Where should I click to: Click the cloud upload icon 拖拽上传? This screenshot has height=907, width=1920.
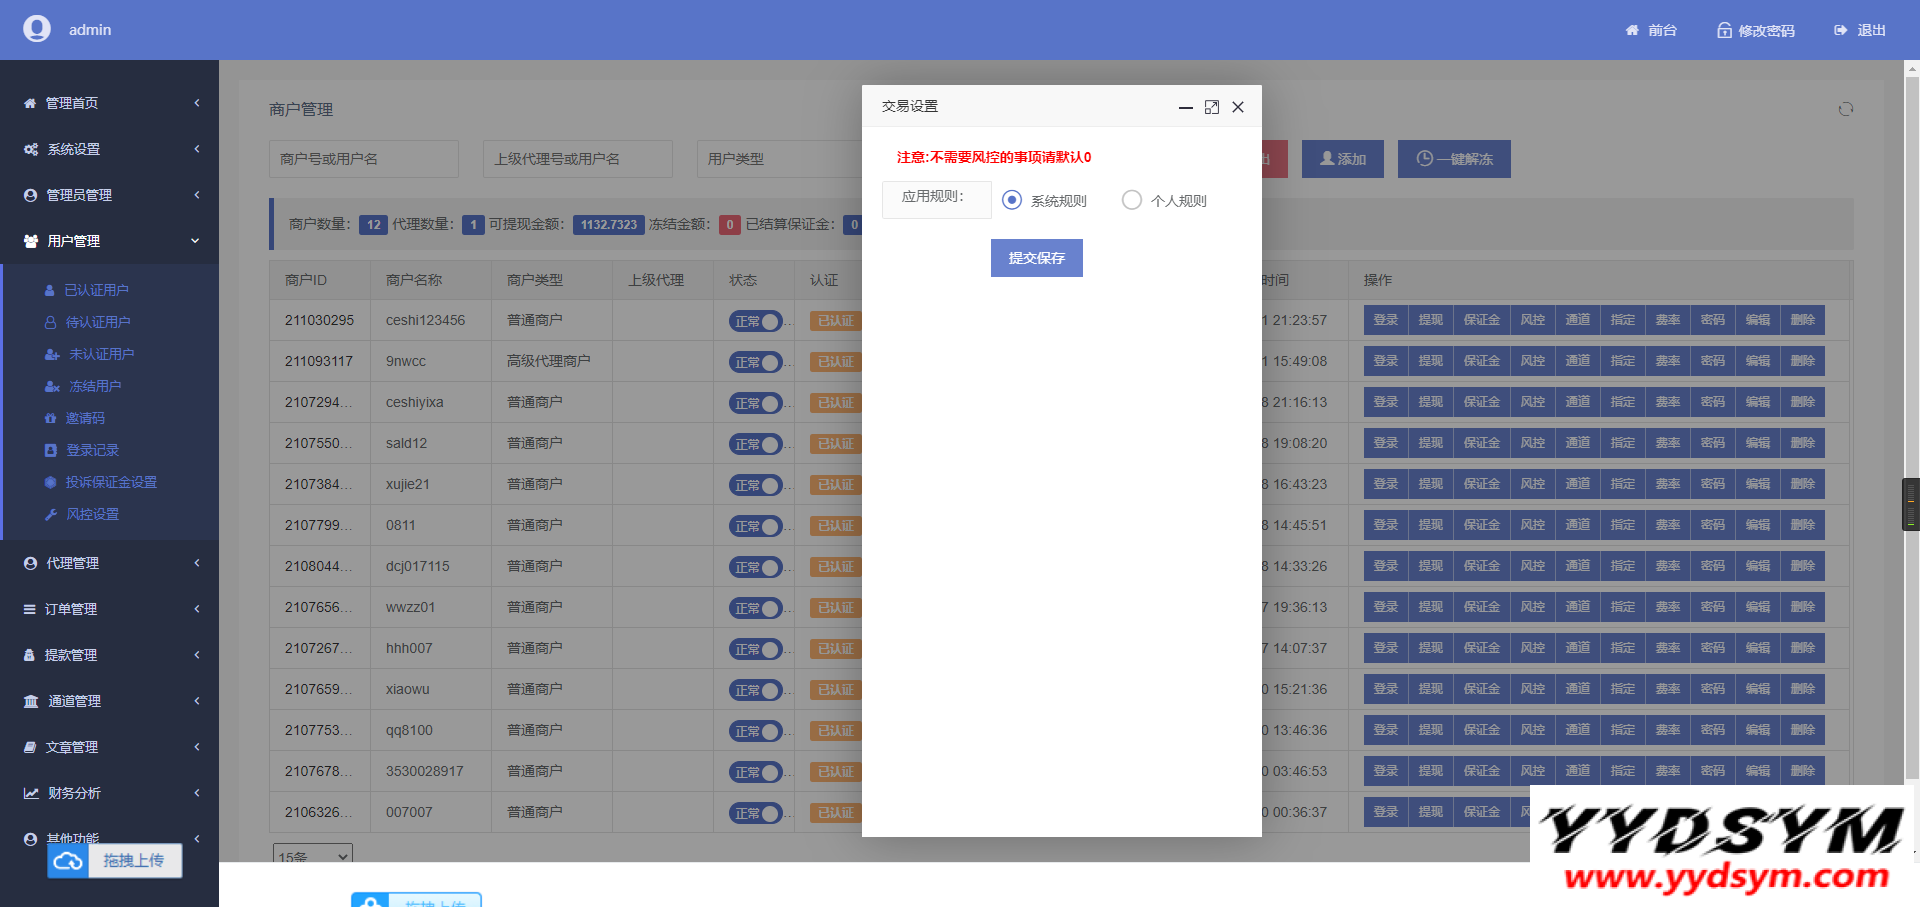68,861
